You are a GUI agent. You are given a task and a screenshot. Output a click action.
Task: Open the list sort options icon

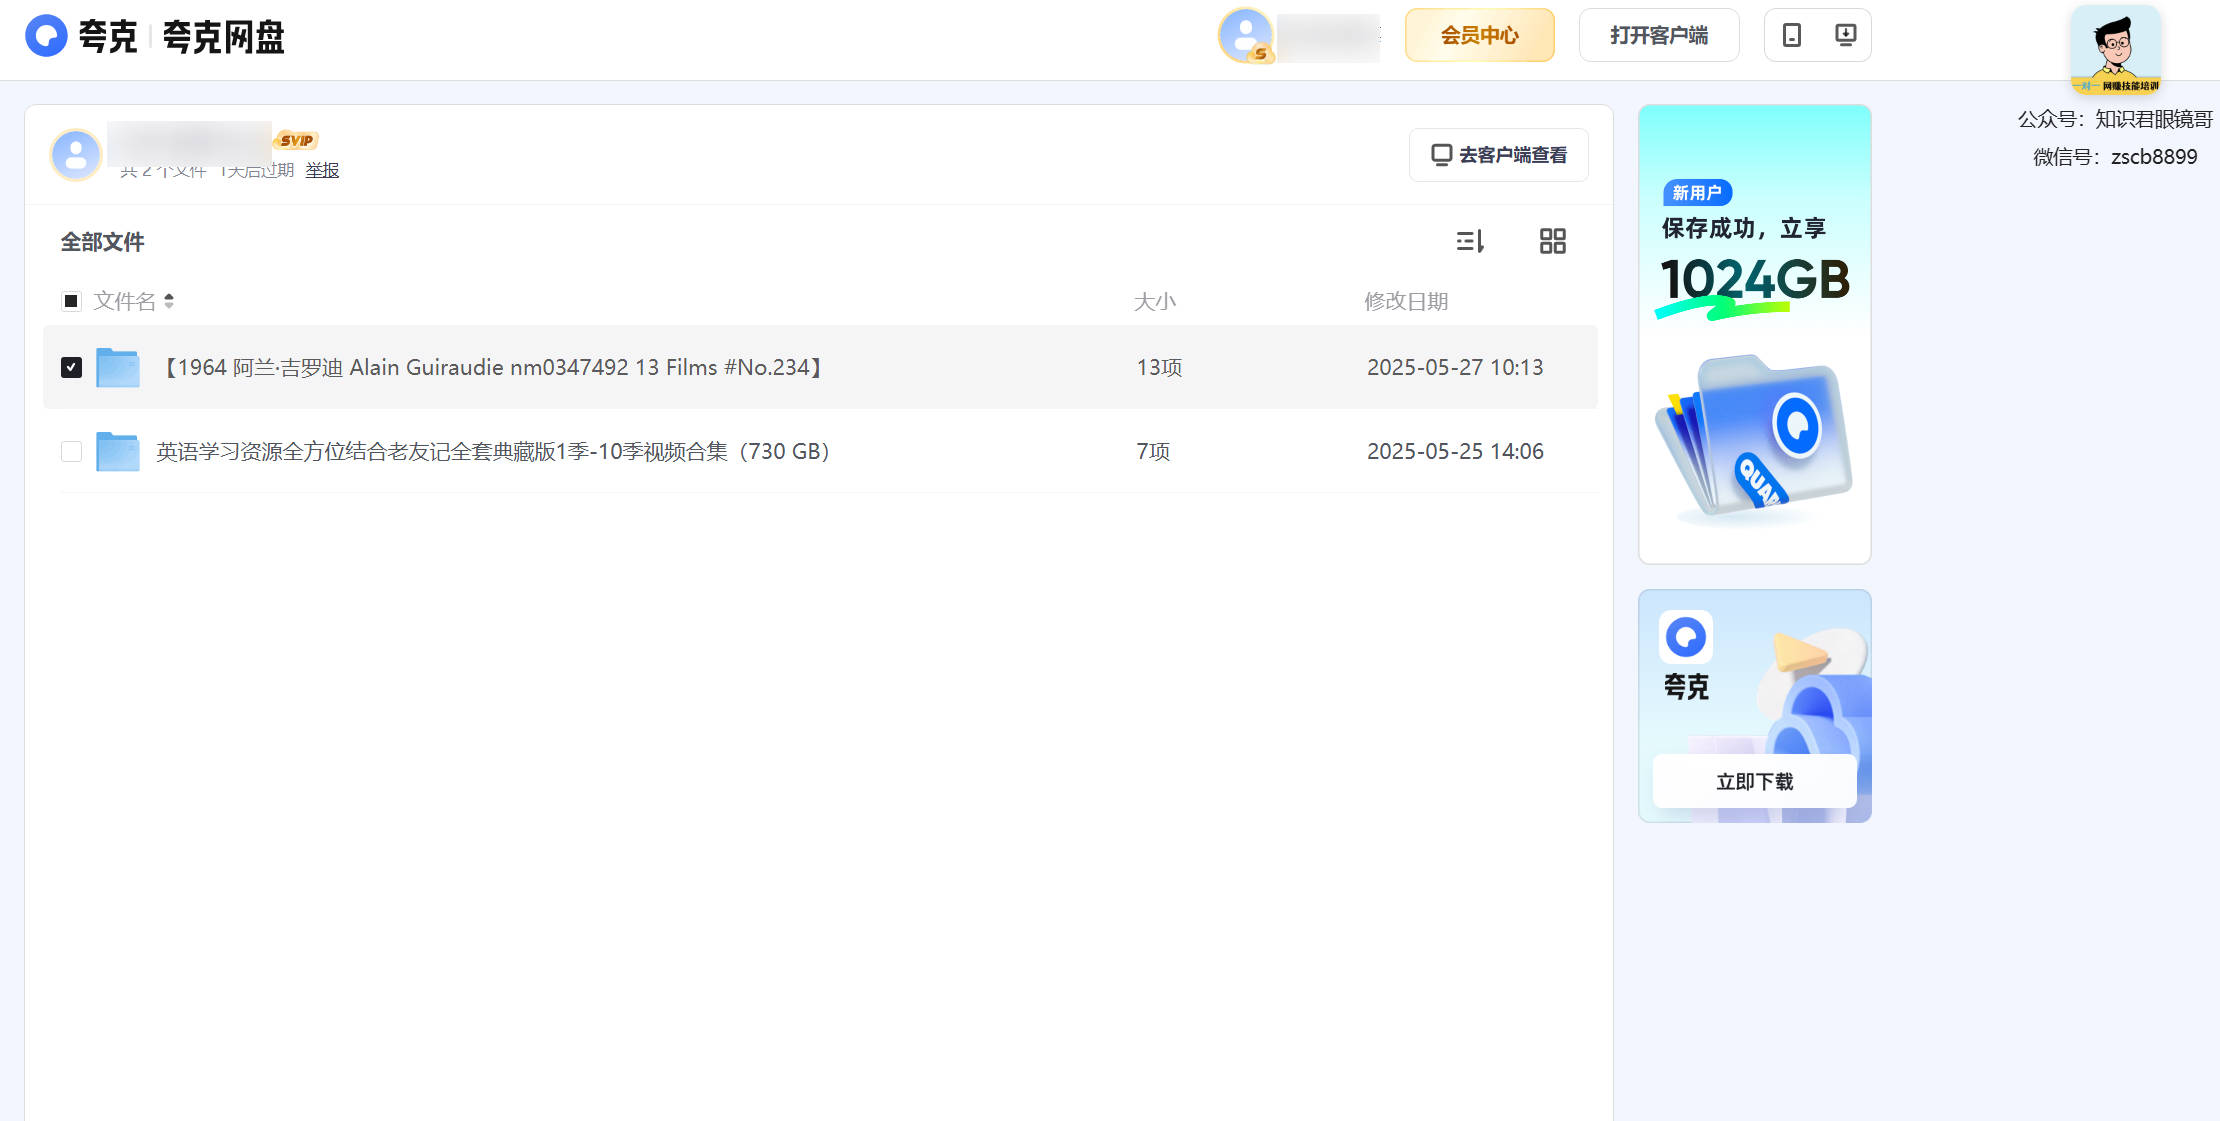pos(1471,241)
